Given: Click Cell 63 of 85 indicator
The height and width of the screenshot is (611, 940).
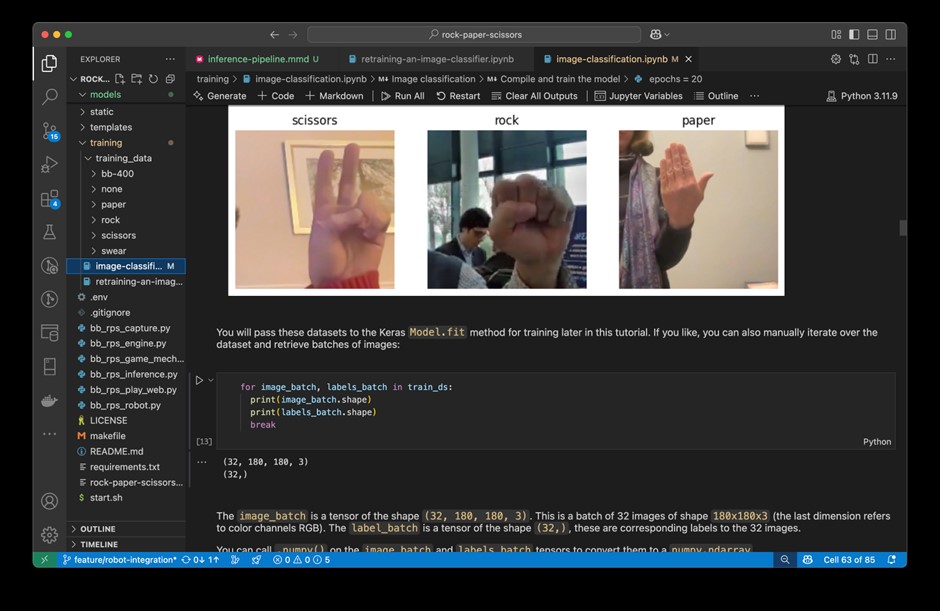Looking at the screenshot, I should [849, 559].
